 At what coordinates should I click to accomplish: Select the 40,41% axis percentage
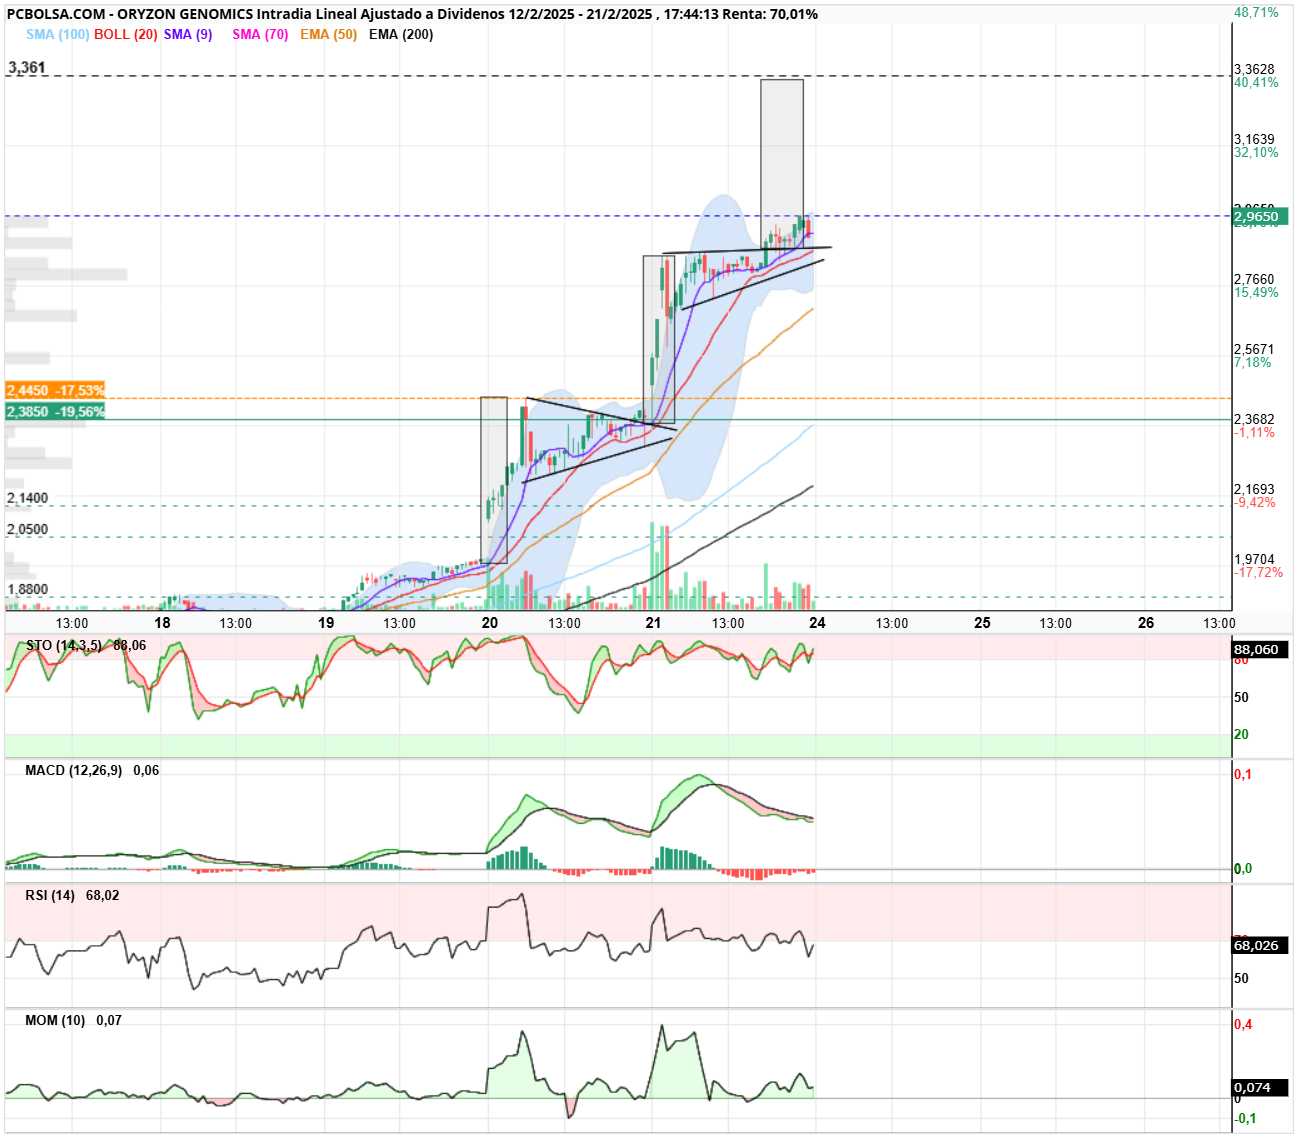[x=1256, y=82]
